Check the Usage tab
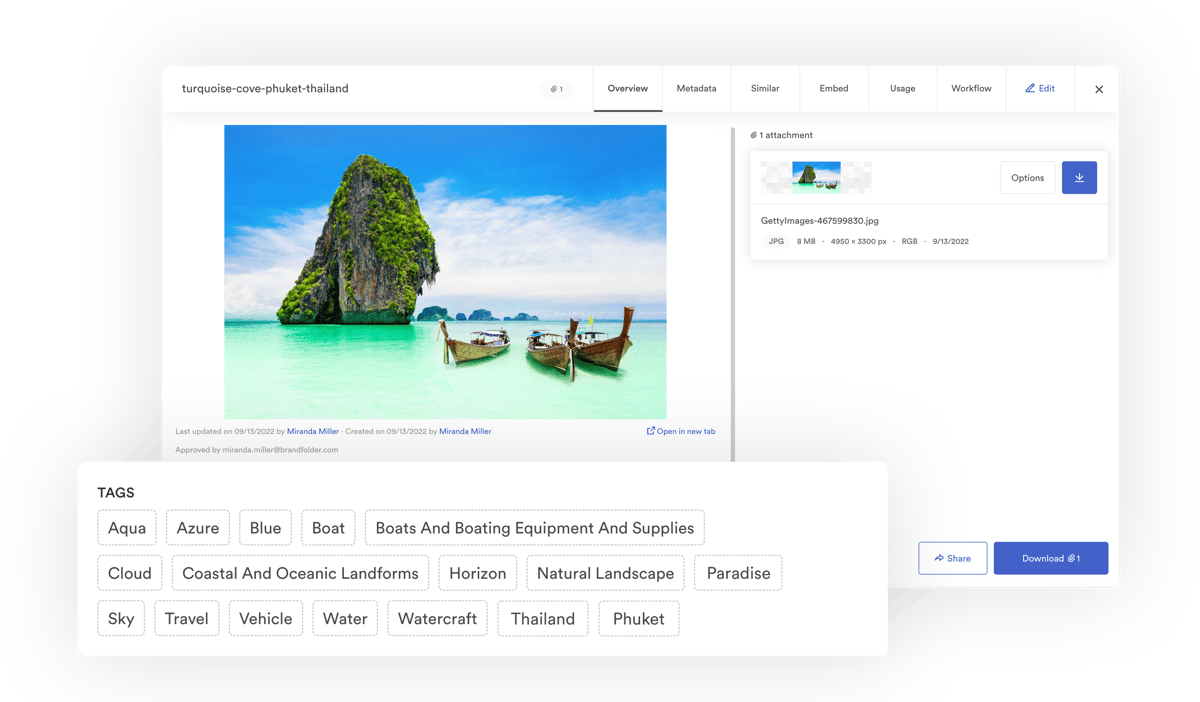Image resolution: width=1200 pixels, height=702 pixels. 902,88
